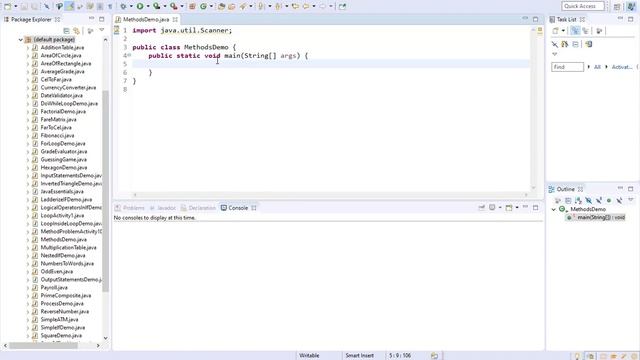The image size is (640, 360).
Task: Open Payroll.java in Package Explorer
Action: pos(54,287)
